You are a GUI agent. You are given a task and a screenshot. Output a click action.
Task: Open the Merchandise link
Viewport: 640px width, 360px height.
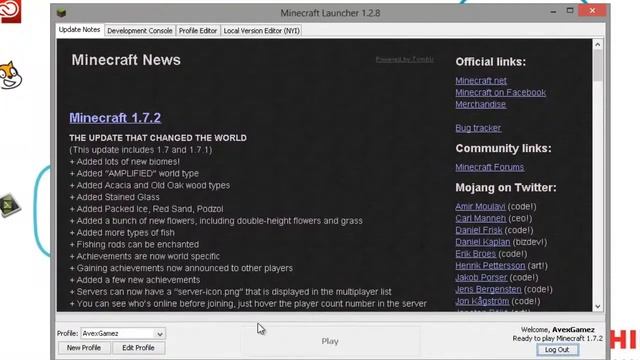pyautogui.click(x=480, y=104)
